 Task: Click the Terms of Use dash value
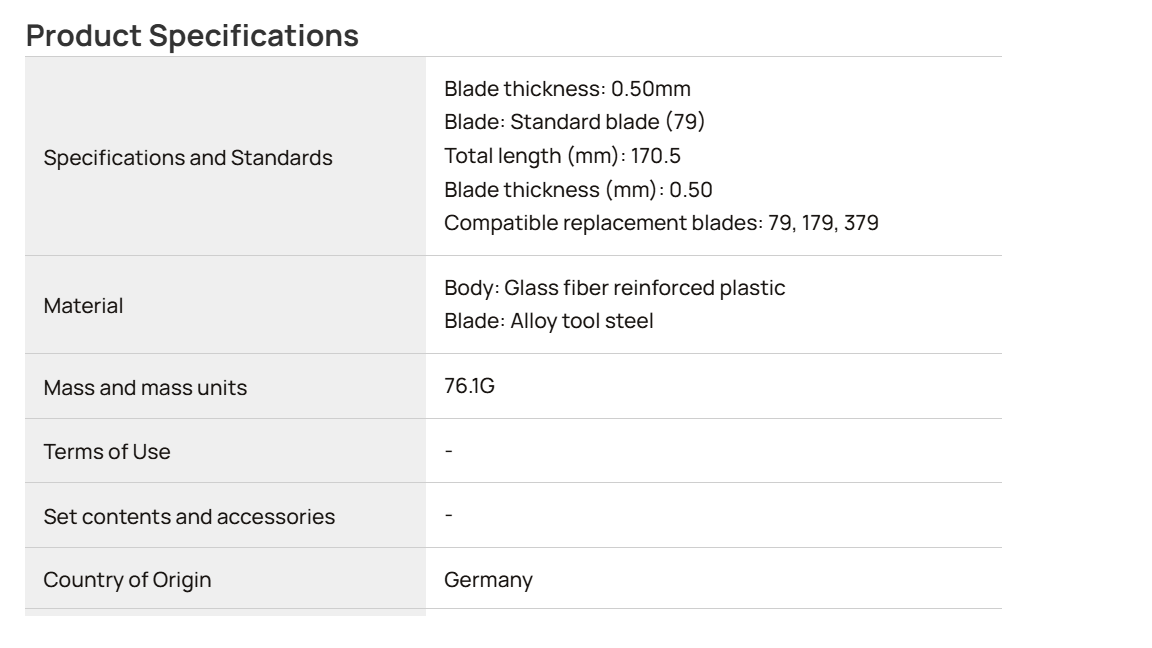coord(449,450)
